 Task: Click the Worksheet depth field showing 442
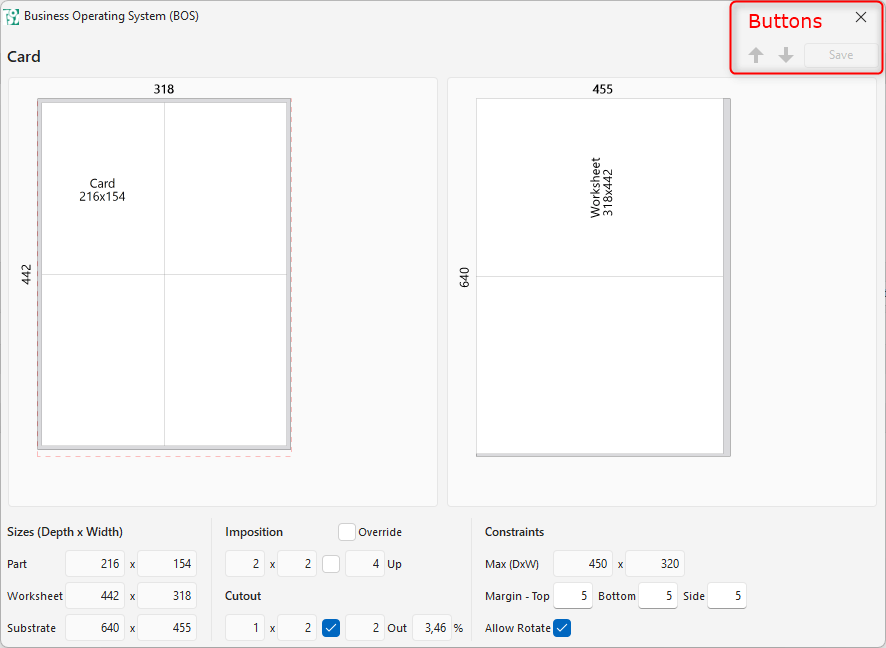96,596
